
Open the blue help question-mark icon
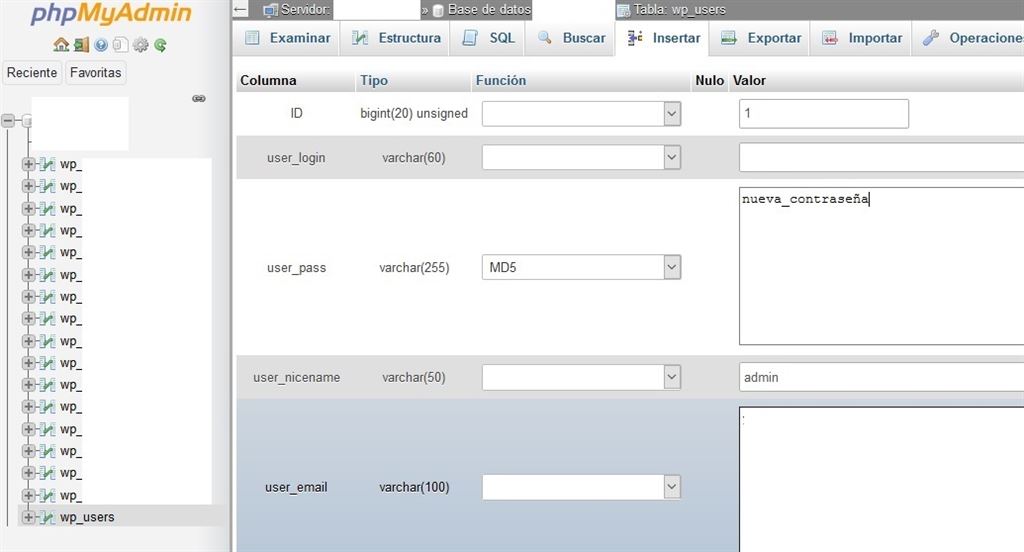(x=101, y=45)
